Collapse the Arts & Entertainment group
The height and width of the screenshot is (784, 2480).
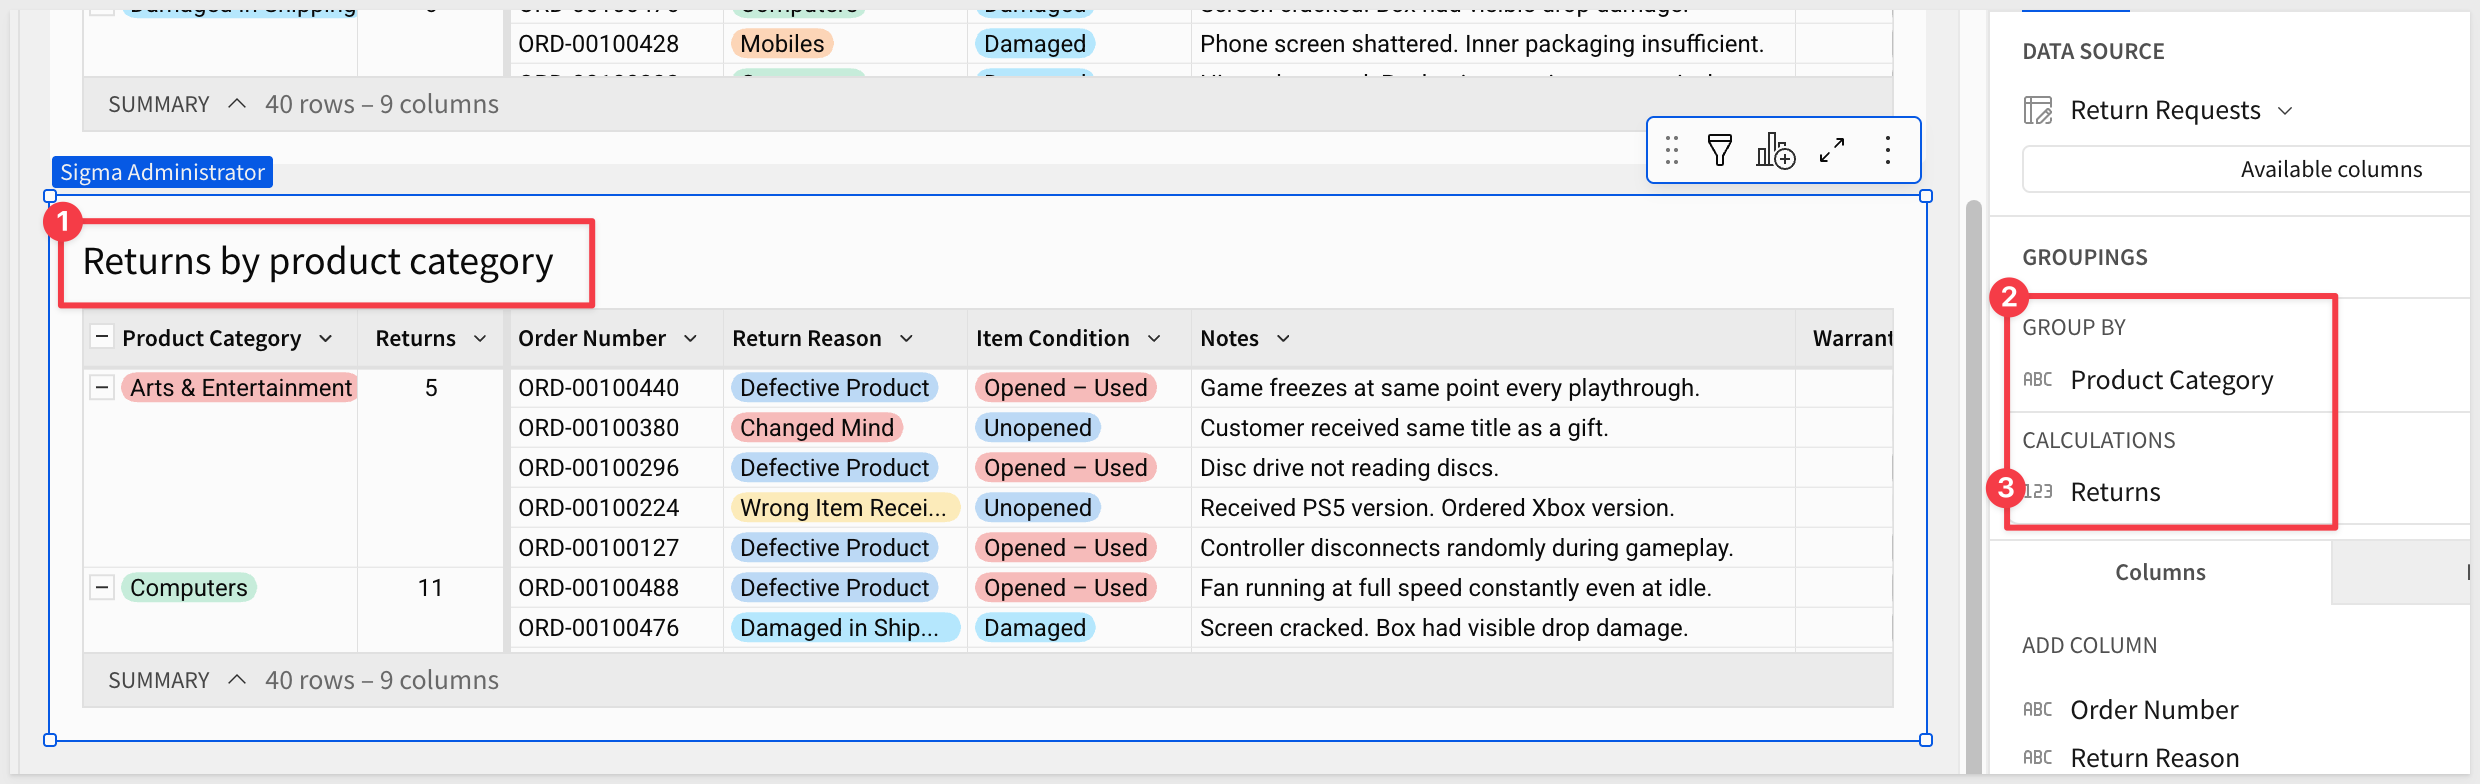pos(102,387)
